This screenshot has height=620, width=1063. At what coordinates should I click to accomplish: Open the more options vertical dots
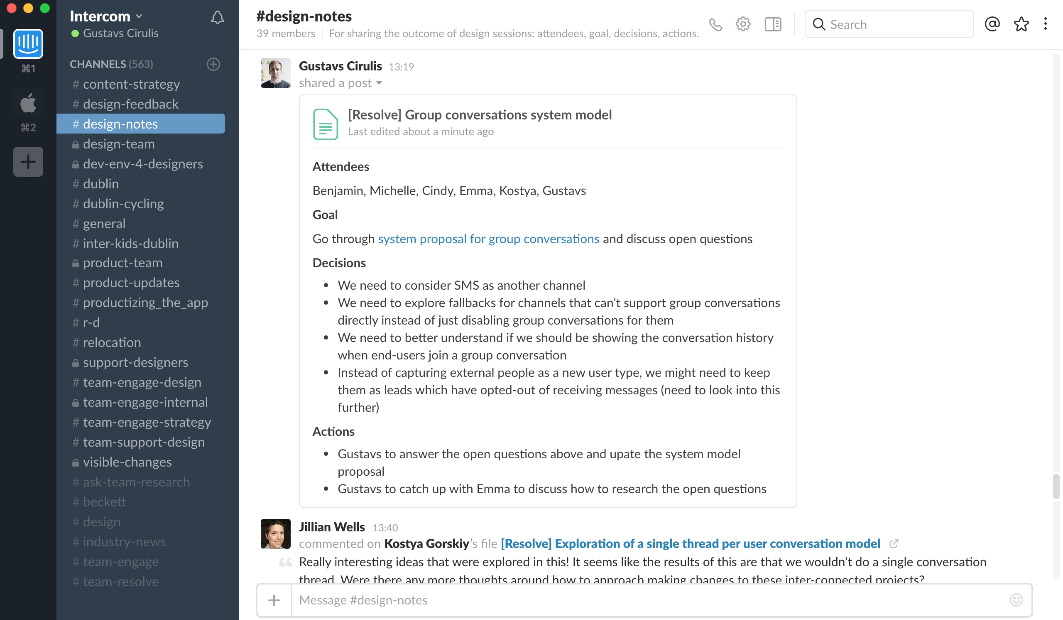point(1046,24)
